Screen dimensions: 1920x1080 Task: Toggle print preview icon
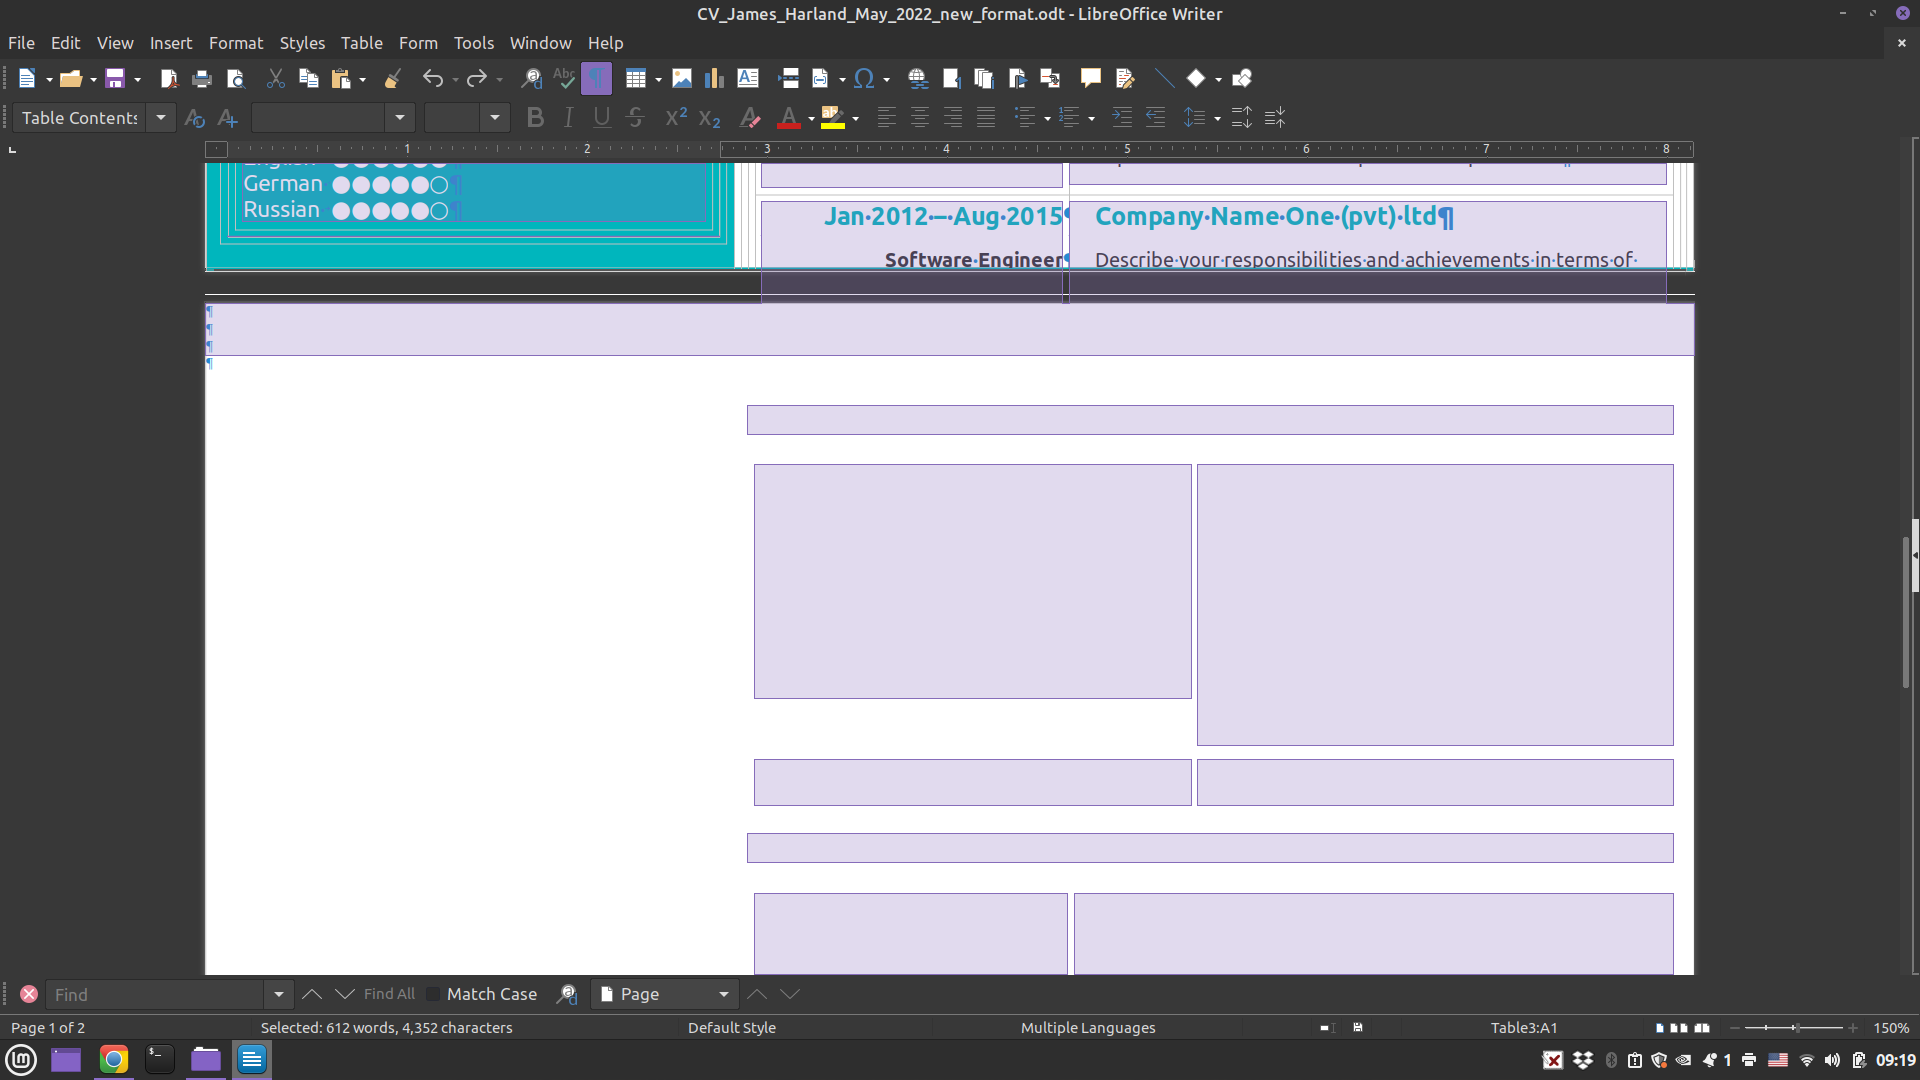tap(236, 78)
